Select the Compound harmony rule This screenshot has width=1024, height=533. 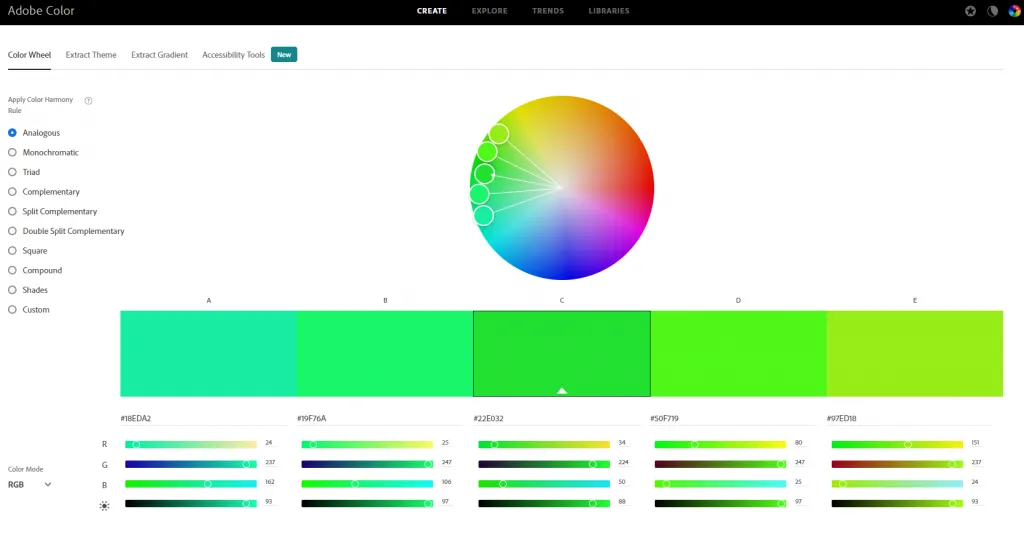pos(35,270)
